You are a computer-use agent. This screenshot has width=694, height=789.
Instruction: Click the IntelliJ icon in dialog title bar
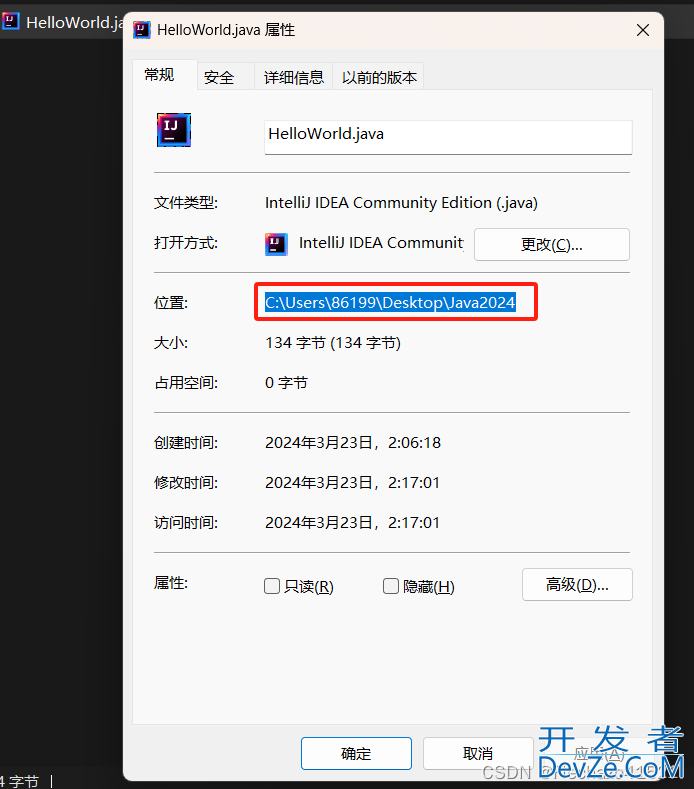pos(141,30)
